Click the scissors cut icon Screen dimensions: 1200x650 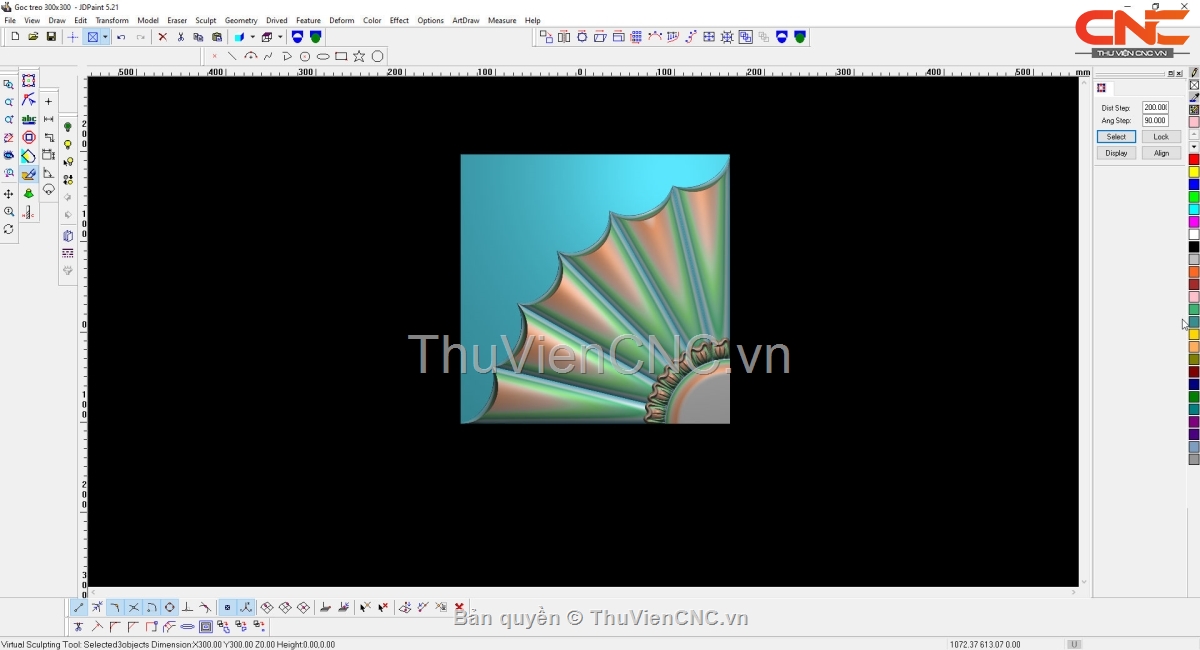(x=181, y=37)
